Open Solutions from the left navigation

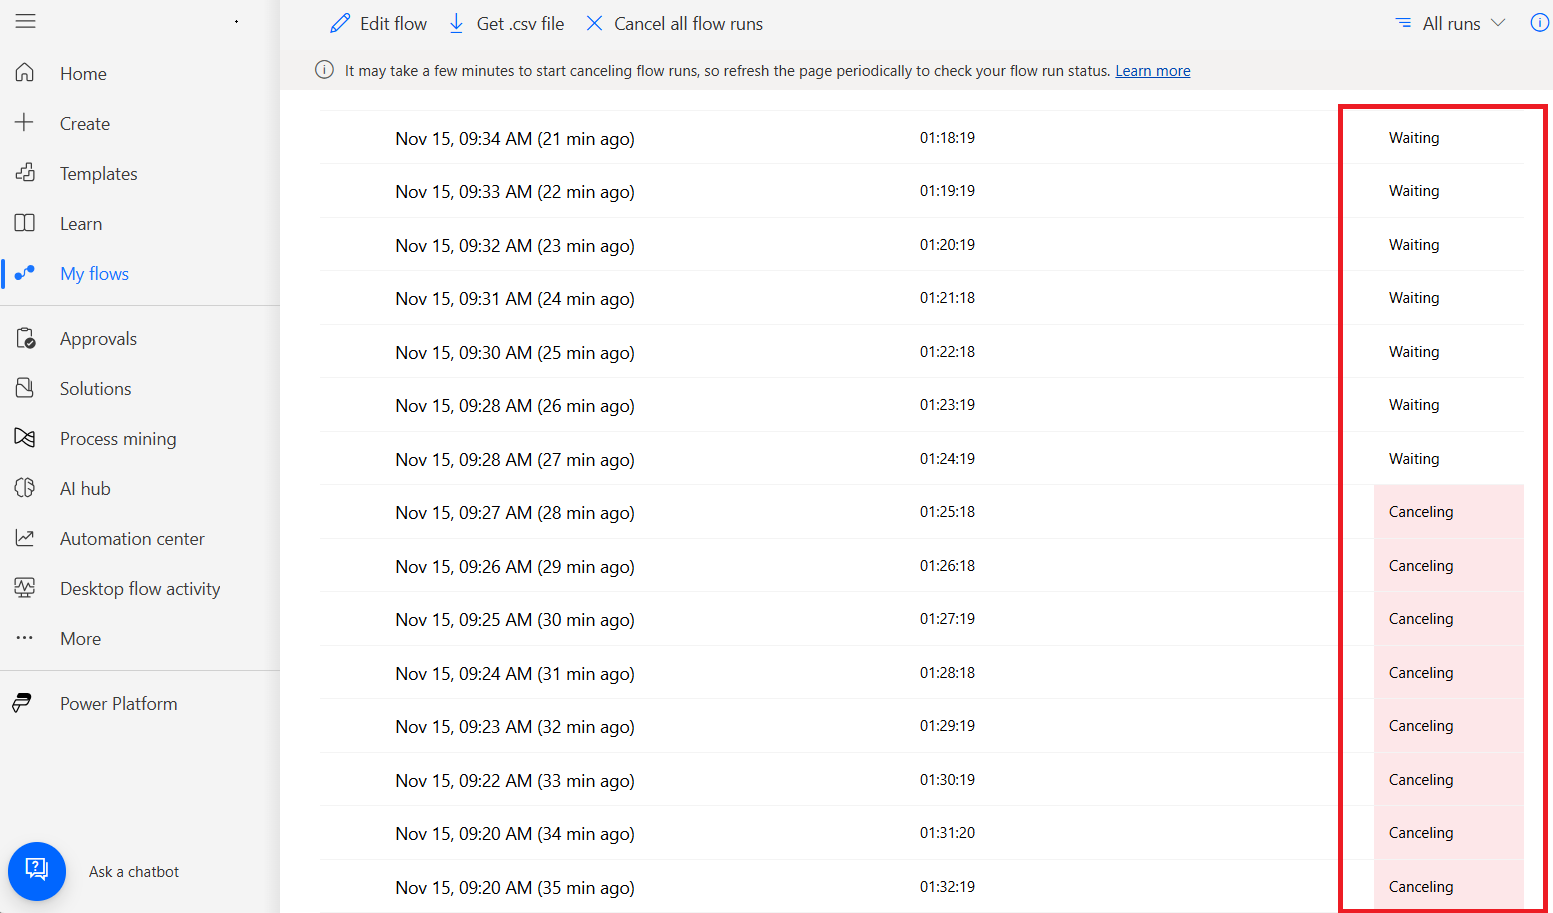coord(95,388)
